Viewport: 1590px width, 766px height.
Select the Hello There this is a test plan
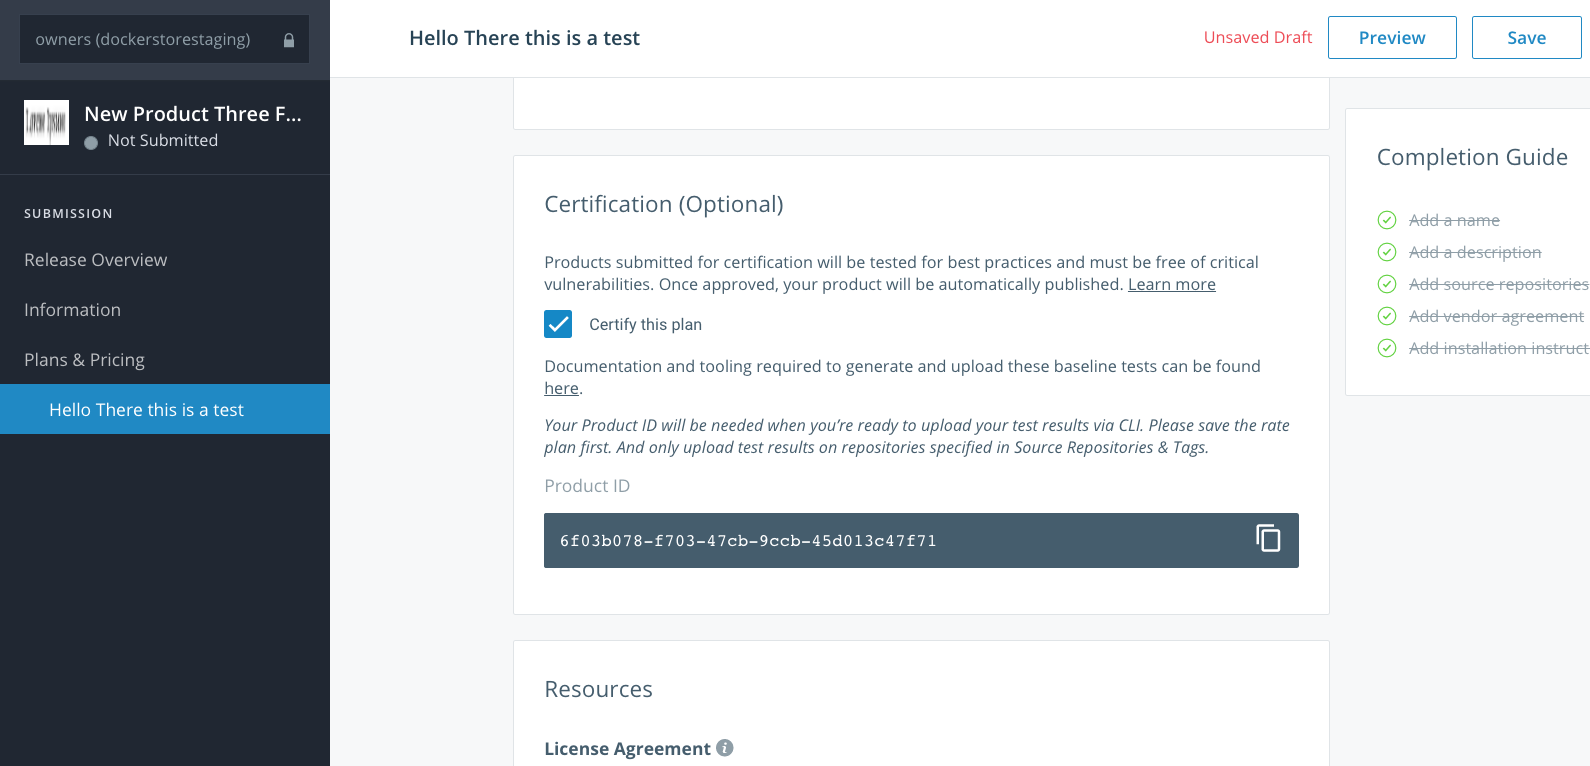click(147, 410)
